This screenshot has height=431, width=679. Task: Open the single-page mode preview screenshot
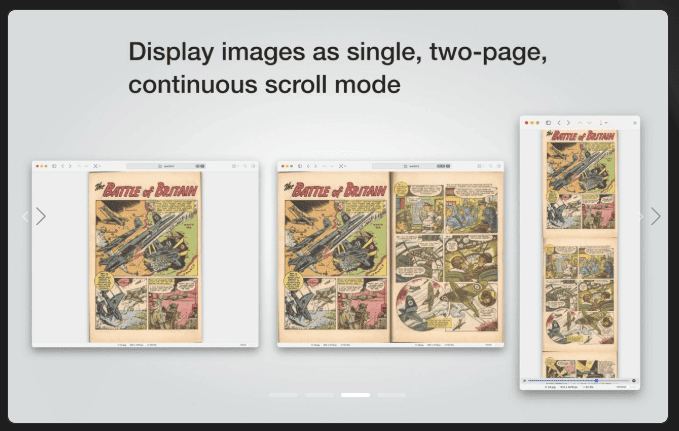pyautogui.click(x=145, y=254)
